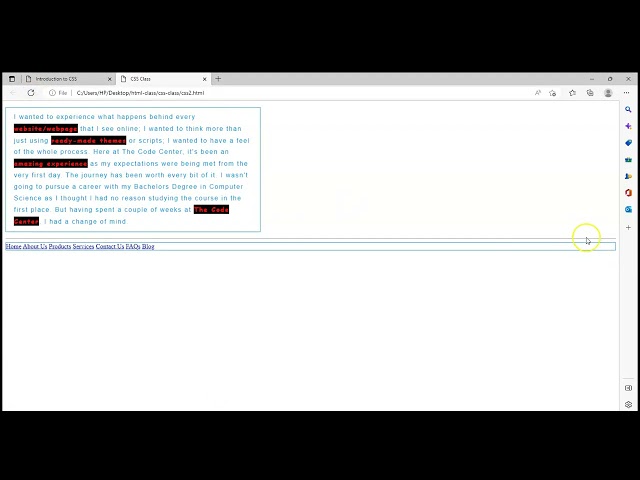Viewport: 640px width, 480px height.
Task: Open the Blog link
Action: 148,247
